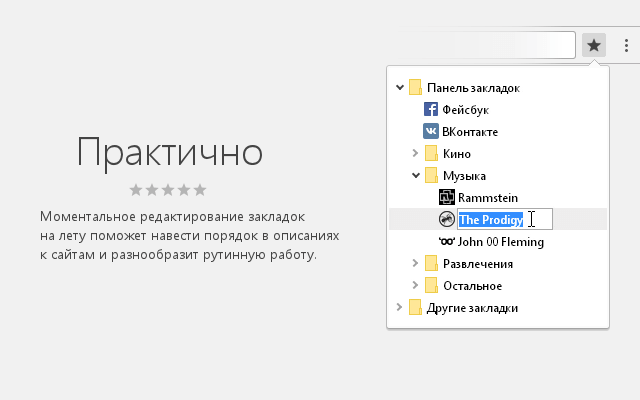Click the Кино folder icon
The image size is (640, 400).
coord(431,153)
